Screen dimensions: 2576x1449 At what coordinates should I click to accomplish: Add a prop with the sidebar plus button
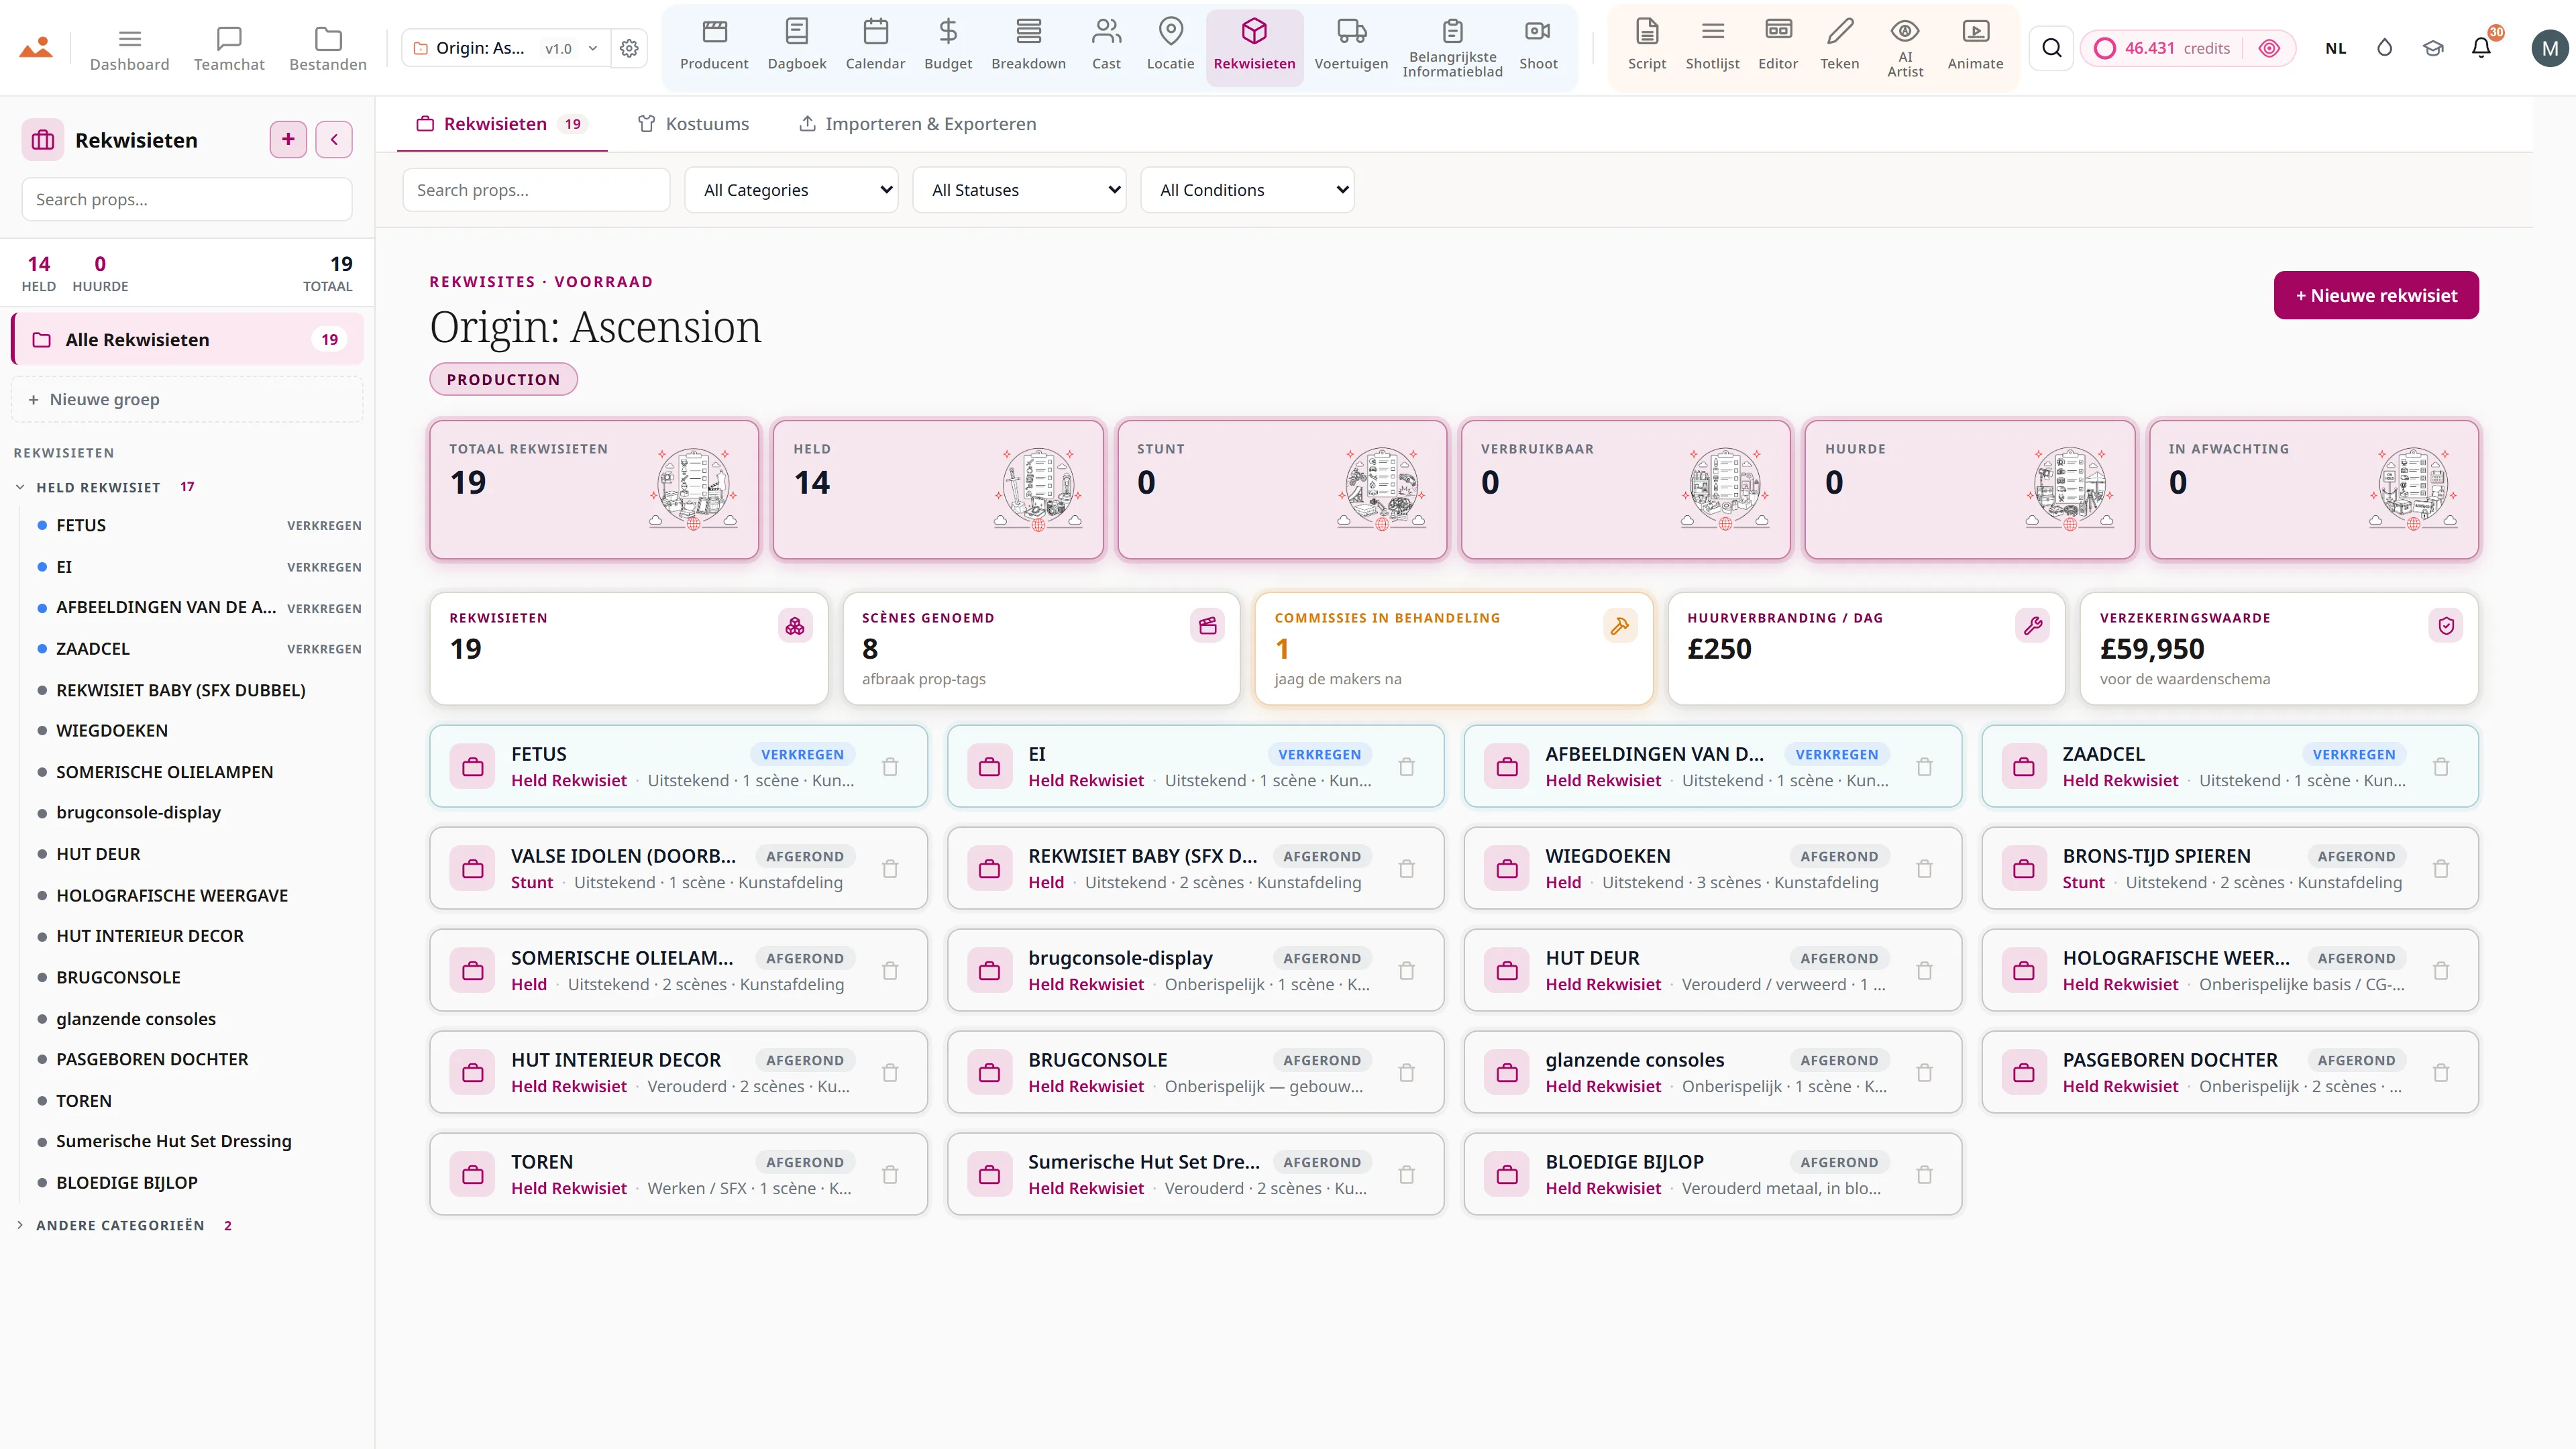point(288,139)
